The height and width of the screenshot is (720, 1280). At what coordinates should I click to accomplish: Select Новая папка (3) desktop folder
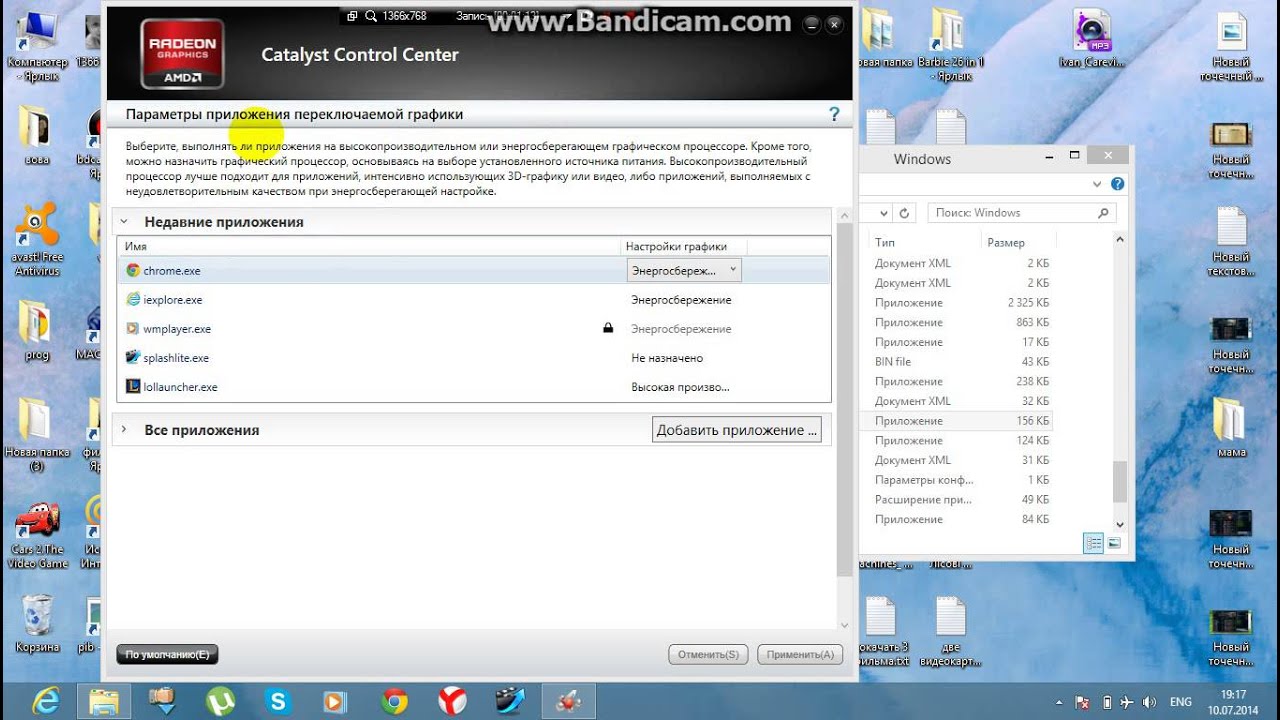pos(37,435)
